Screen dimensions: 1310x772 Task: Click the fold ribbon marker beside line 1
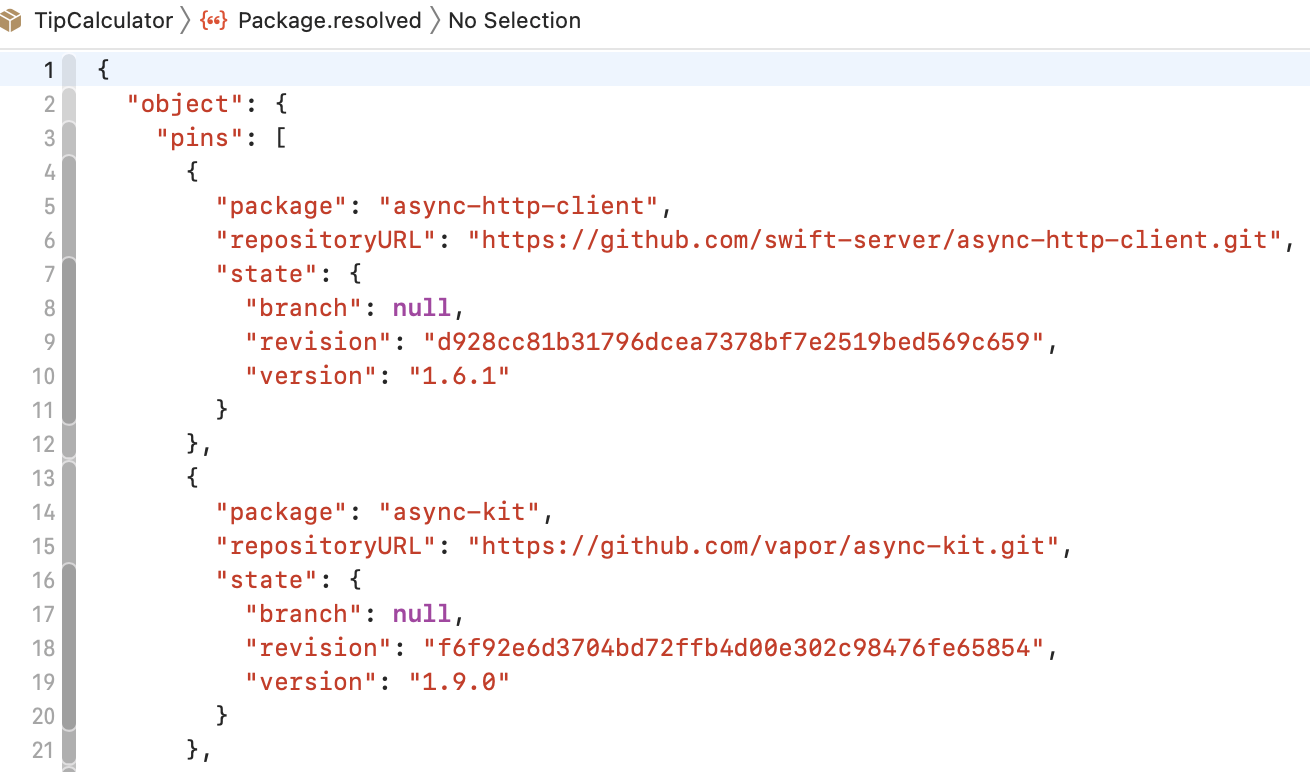tap(68, 69)
